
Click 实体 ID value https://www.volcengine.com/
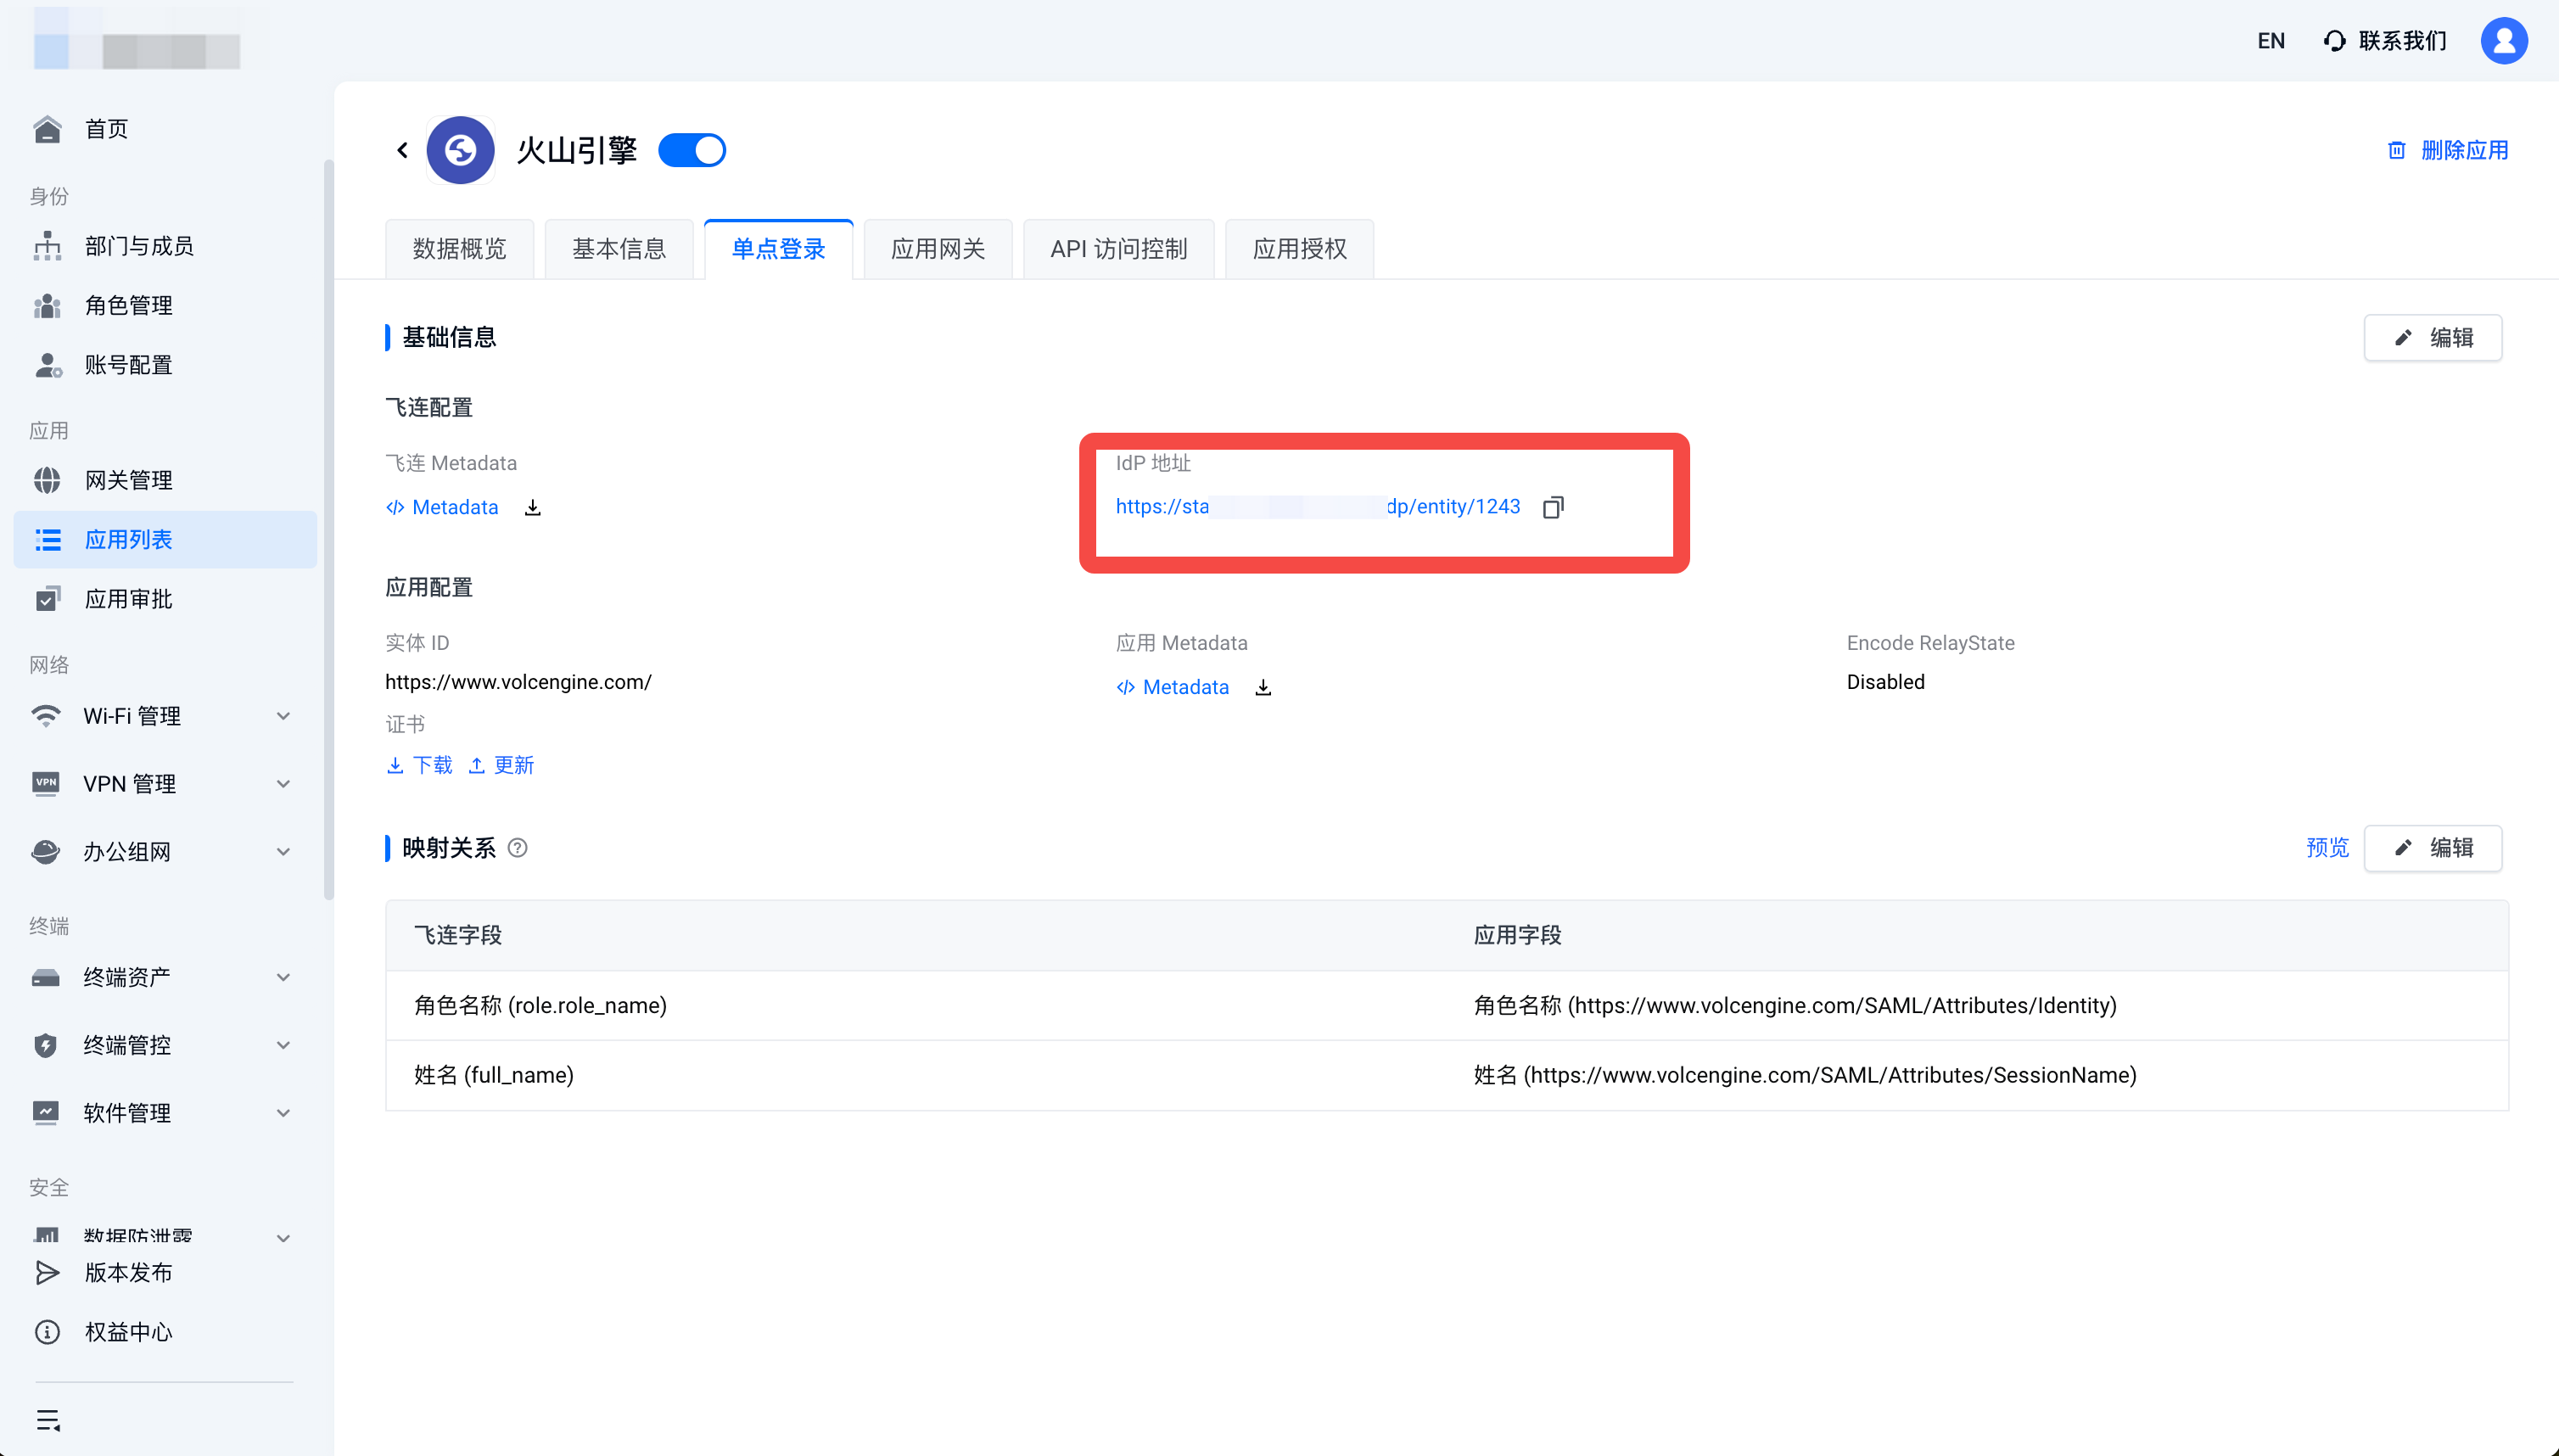(x=518, y=682)
